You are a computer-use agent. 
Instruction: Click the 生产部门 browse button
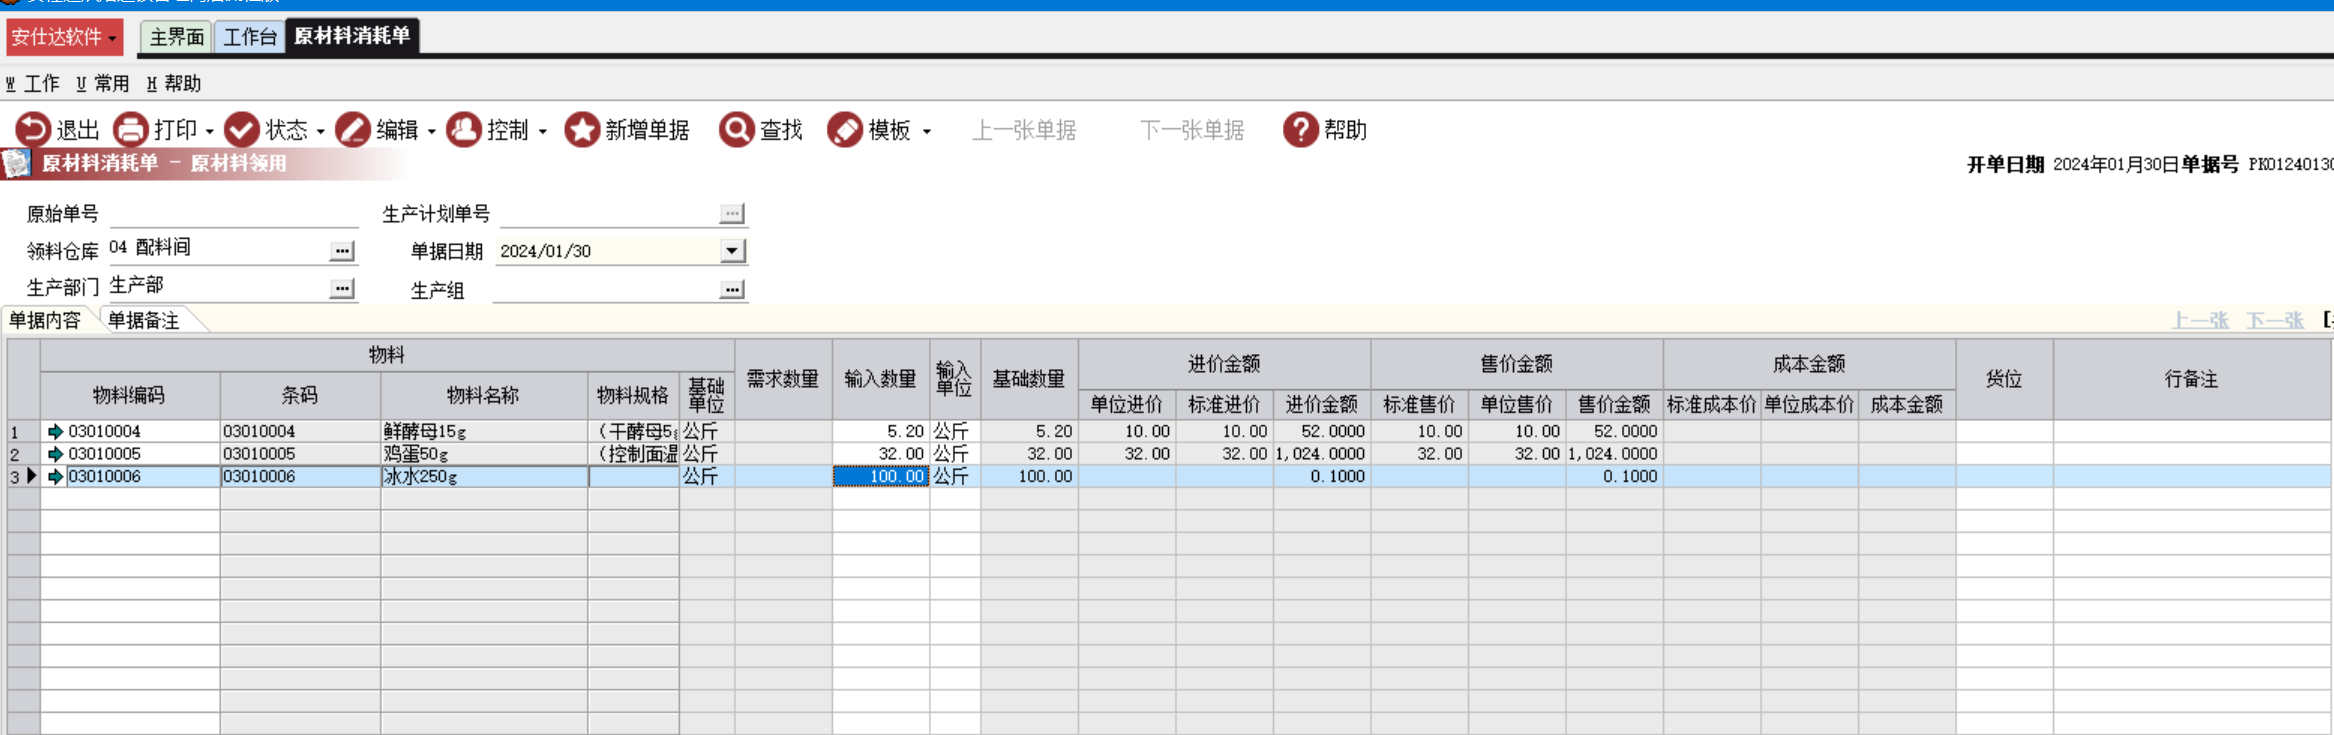pyautogui.click(x=342, y=289)
